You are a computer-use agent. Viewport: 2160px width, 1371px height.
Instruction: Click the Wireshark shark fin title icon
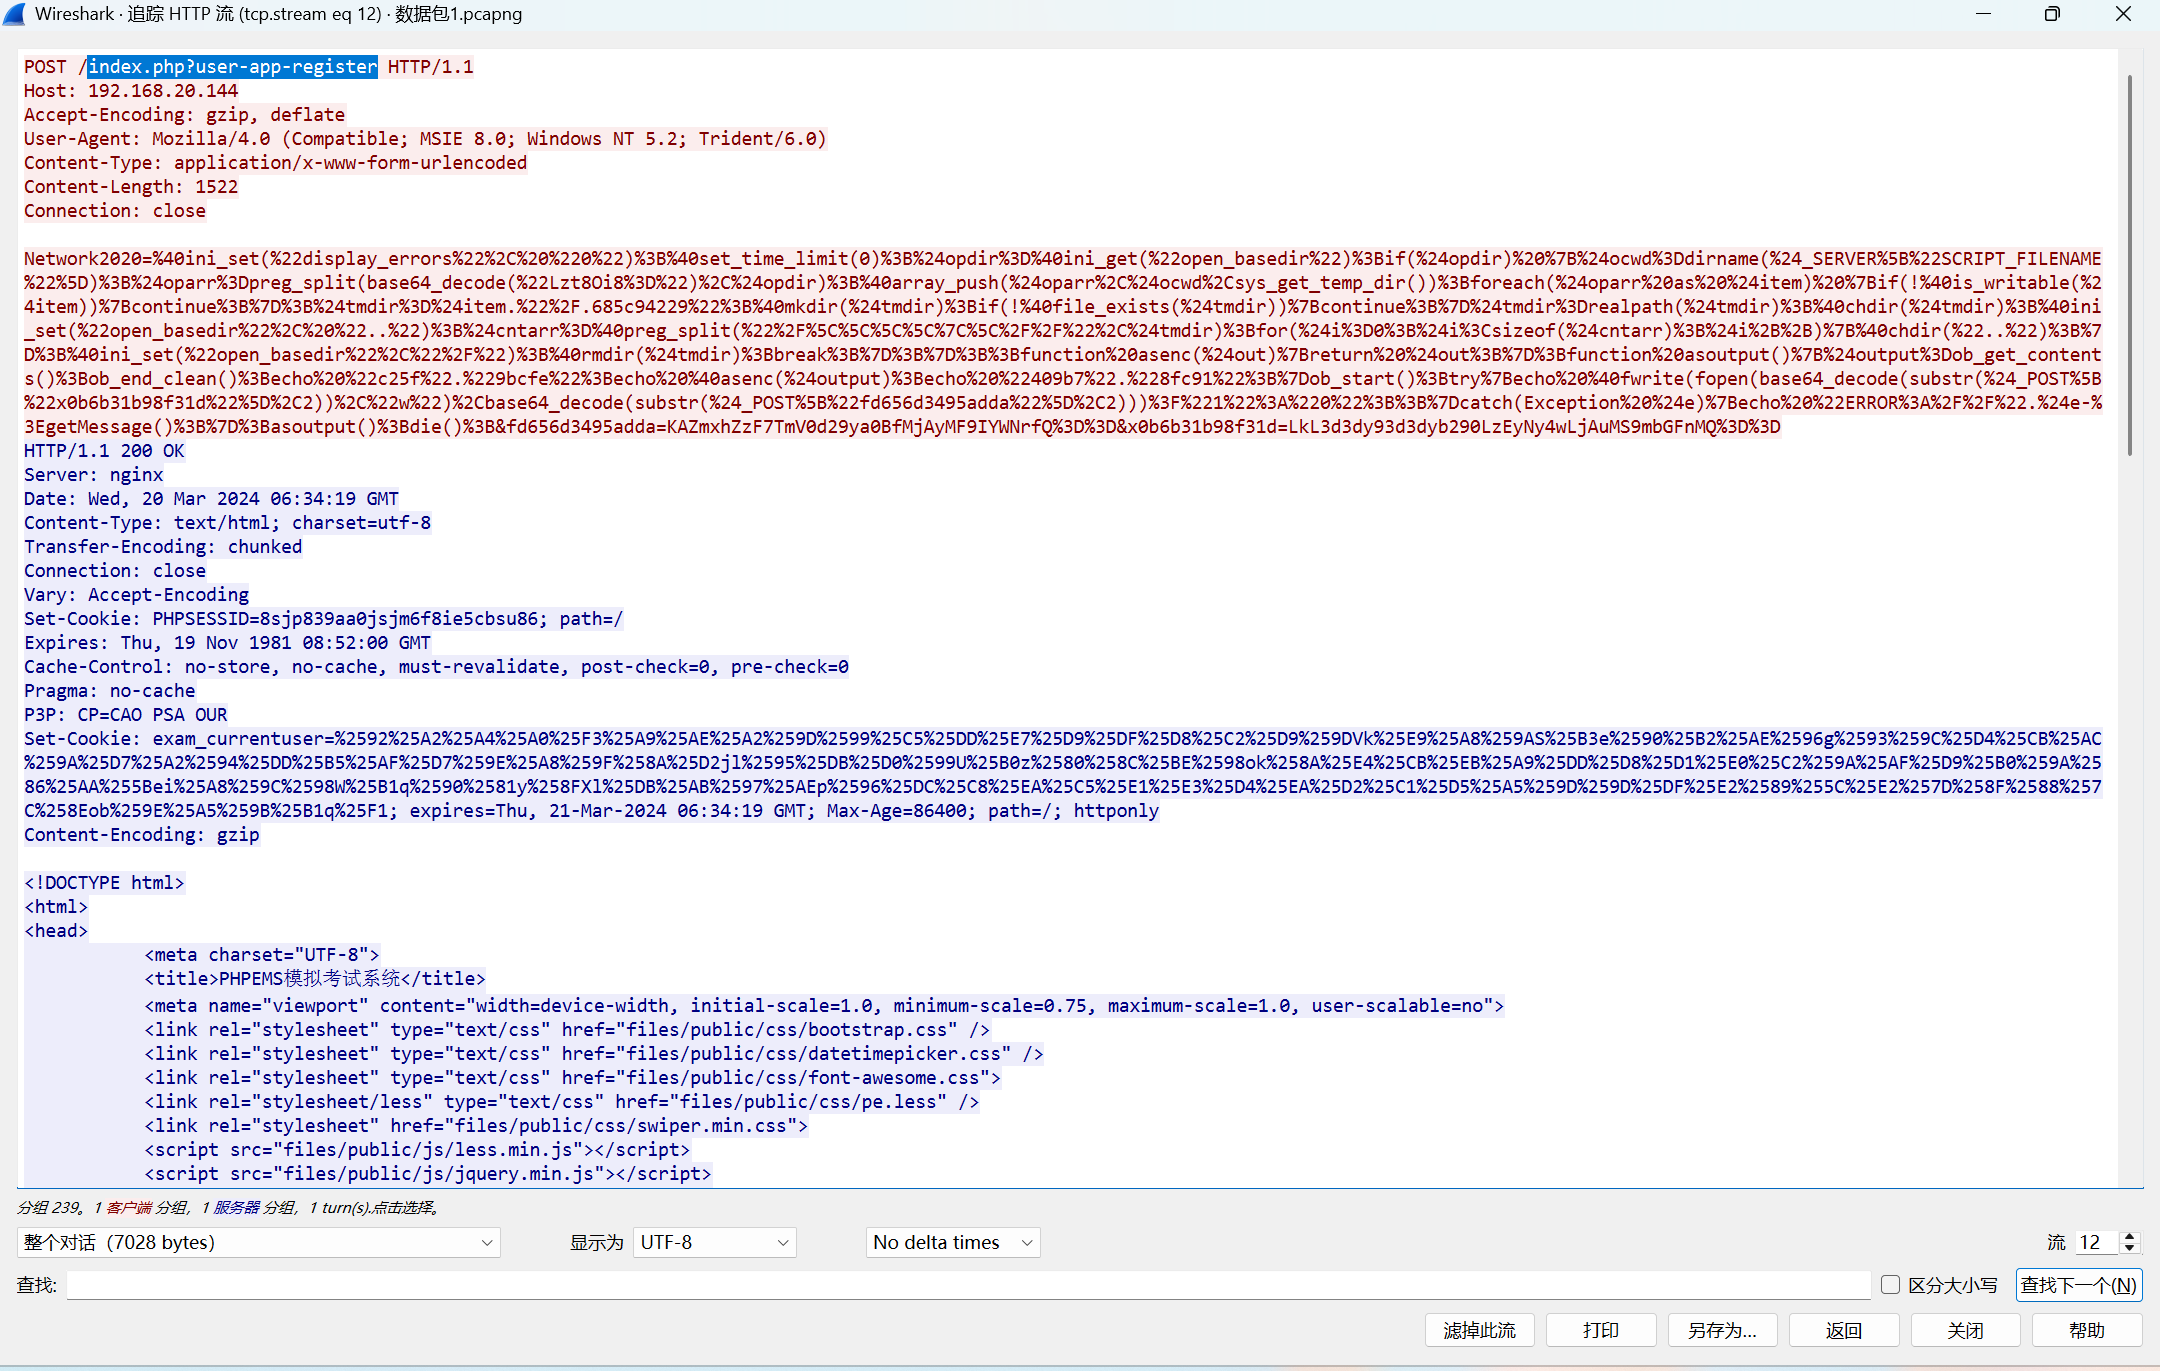(x=14, y=14)
